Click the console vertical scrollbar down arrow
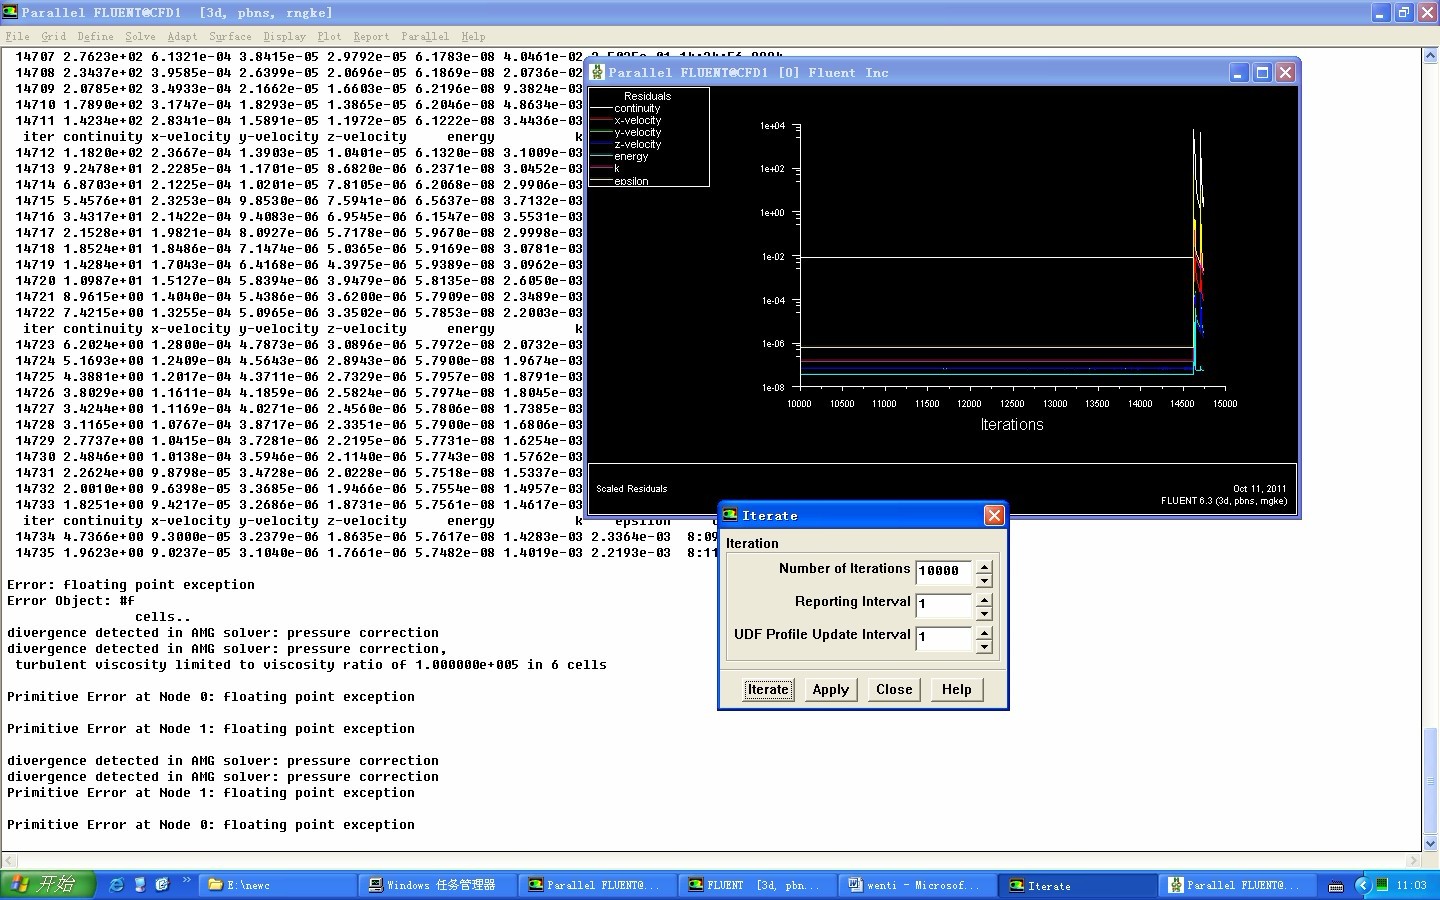The image size is (1440, 900). [x=1430, y=843]
